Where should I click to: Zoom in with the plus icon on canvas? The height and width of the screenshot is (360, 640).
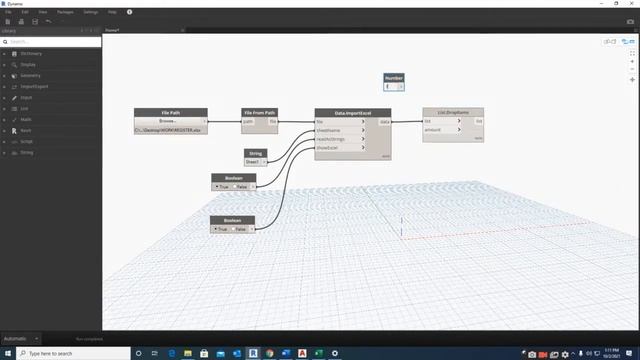pos(632,62)
